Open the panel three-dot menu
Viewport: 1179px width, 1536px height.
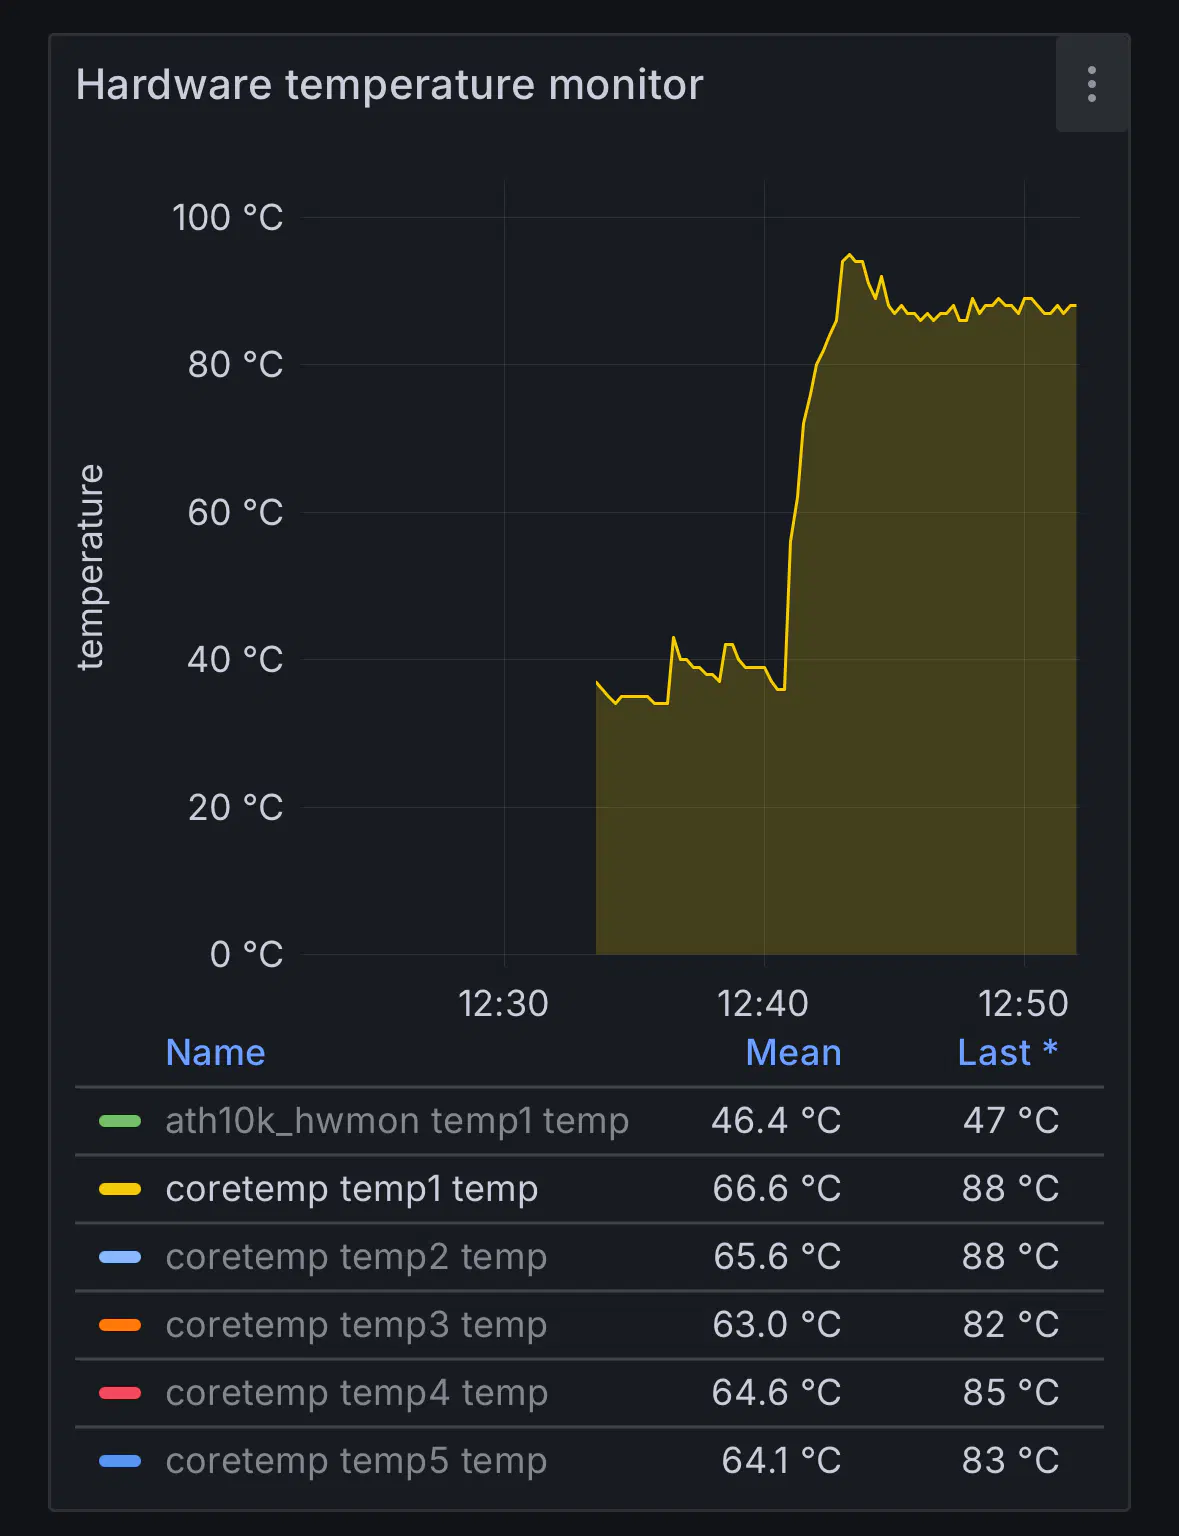tap(1091, 84)
